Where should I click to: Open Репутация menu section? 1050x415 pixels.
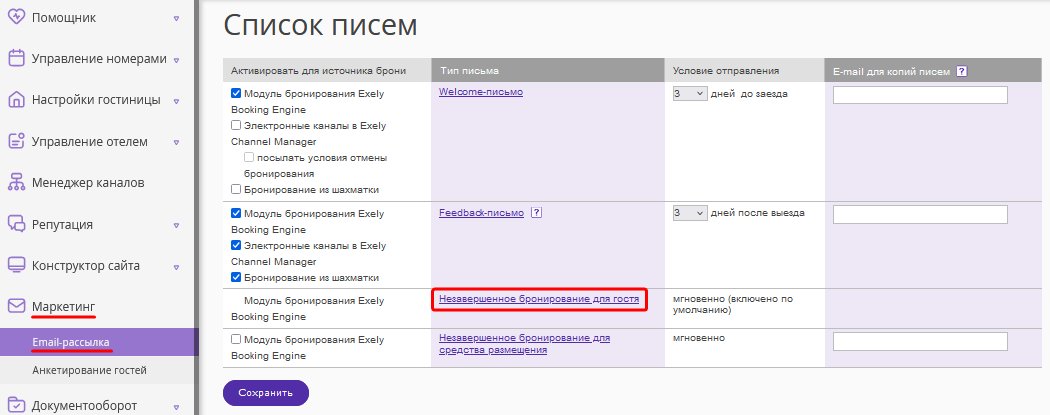(62, 224)
